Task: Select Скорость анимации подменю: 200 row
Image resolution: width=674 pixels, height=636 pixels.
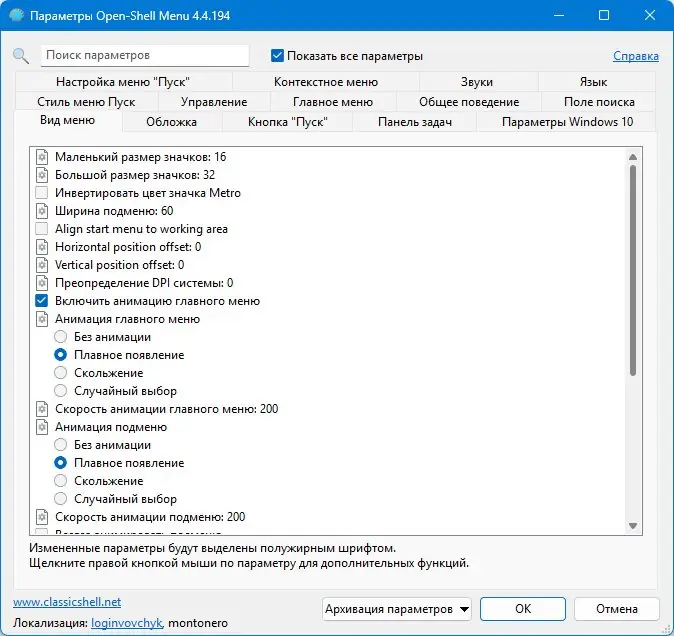Action: [x=150, y=517]
